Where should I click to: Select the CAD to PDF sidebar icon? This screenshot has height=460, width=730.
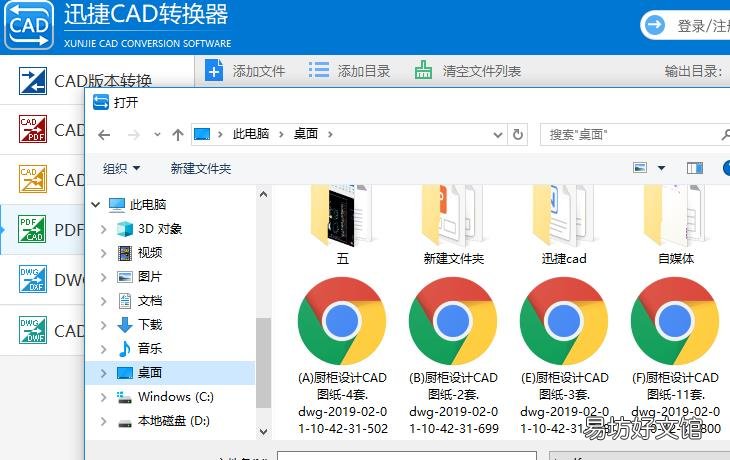[33, 129]
